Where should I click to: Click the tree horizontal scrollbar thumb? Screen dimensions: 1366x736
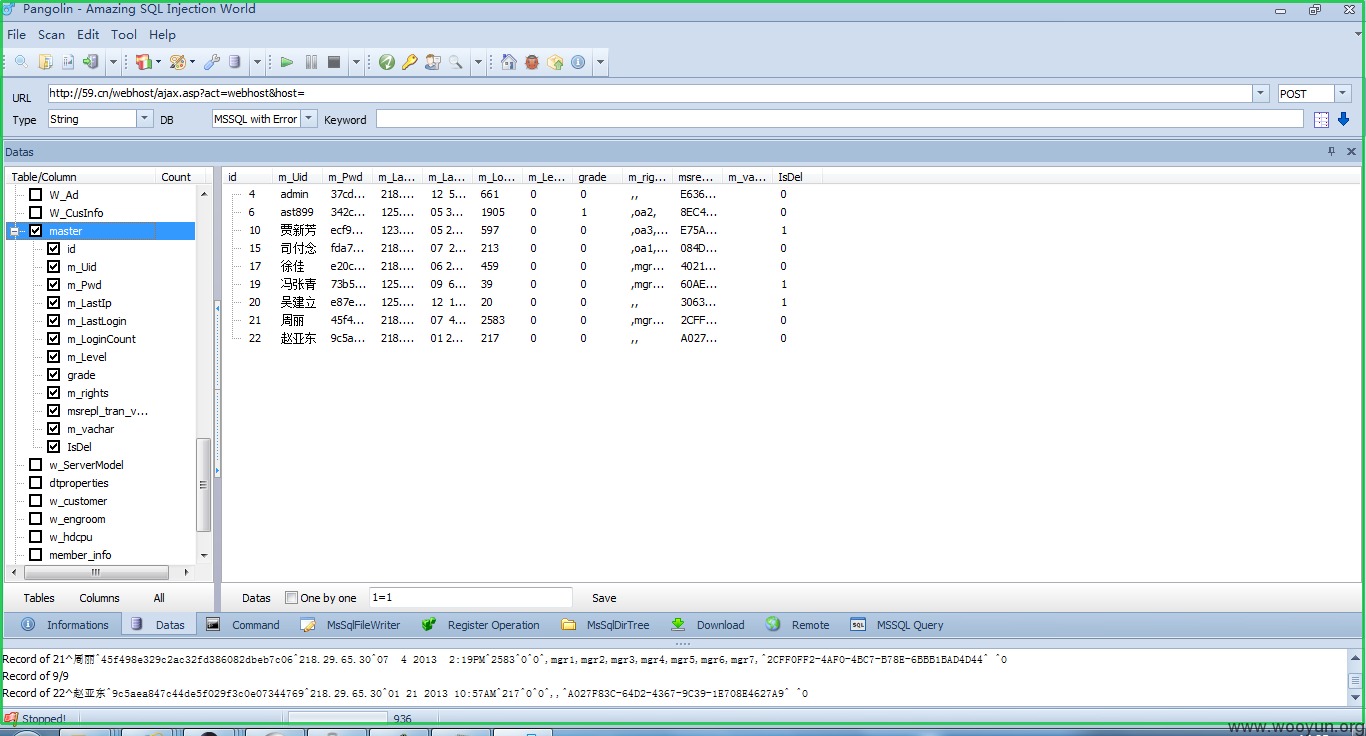(x=96, y=573)
